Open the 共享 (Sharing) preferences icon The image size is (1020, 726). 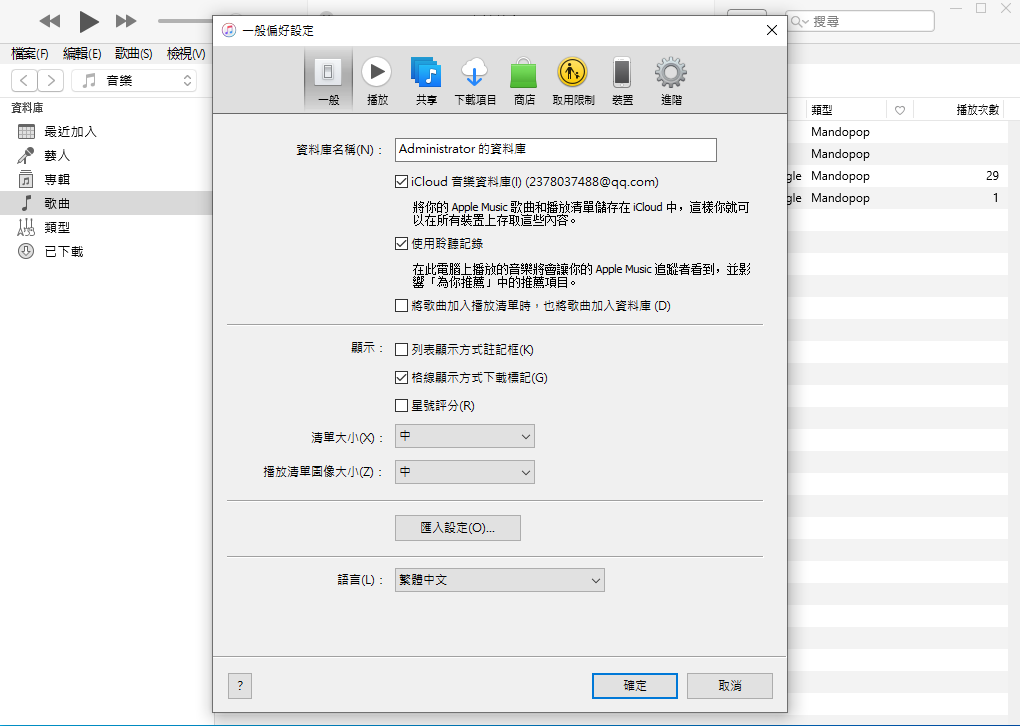tap(426, 80)
